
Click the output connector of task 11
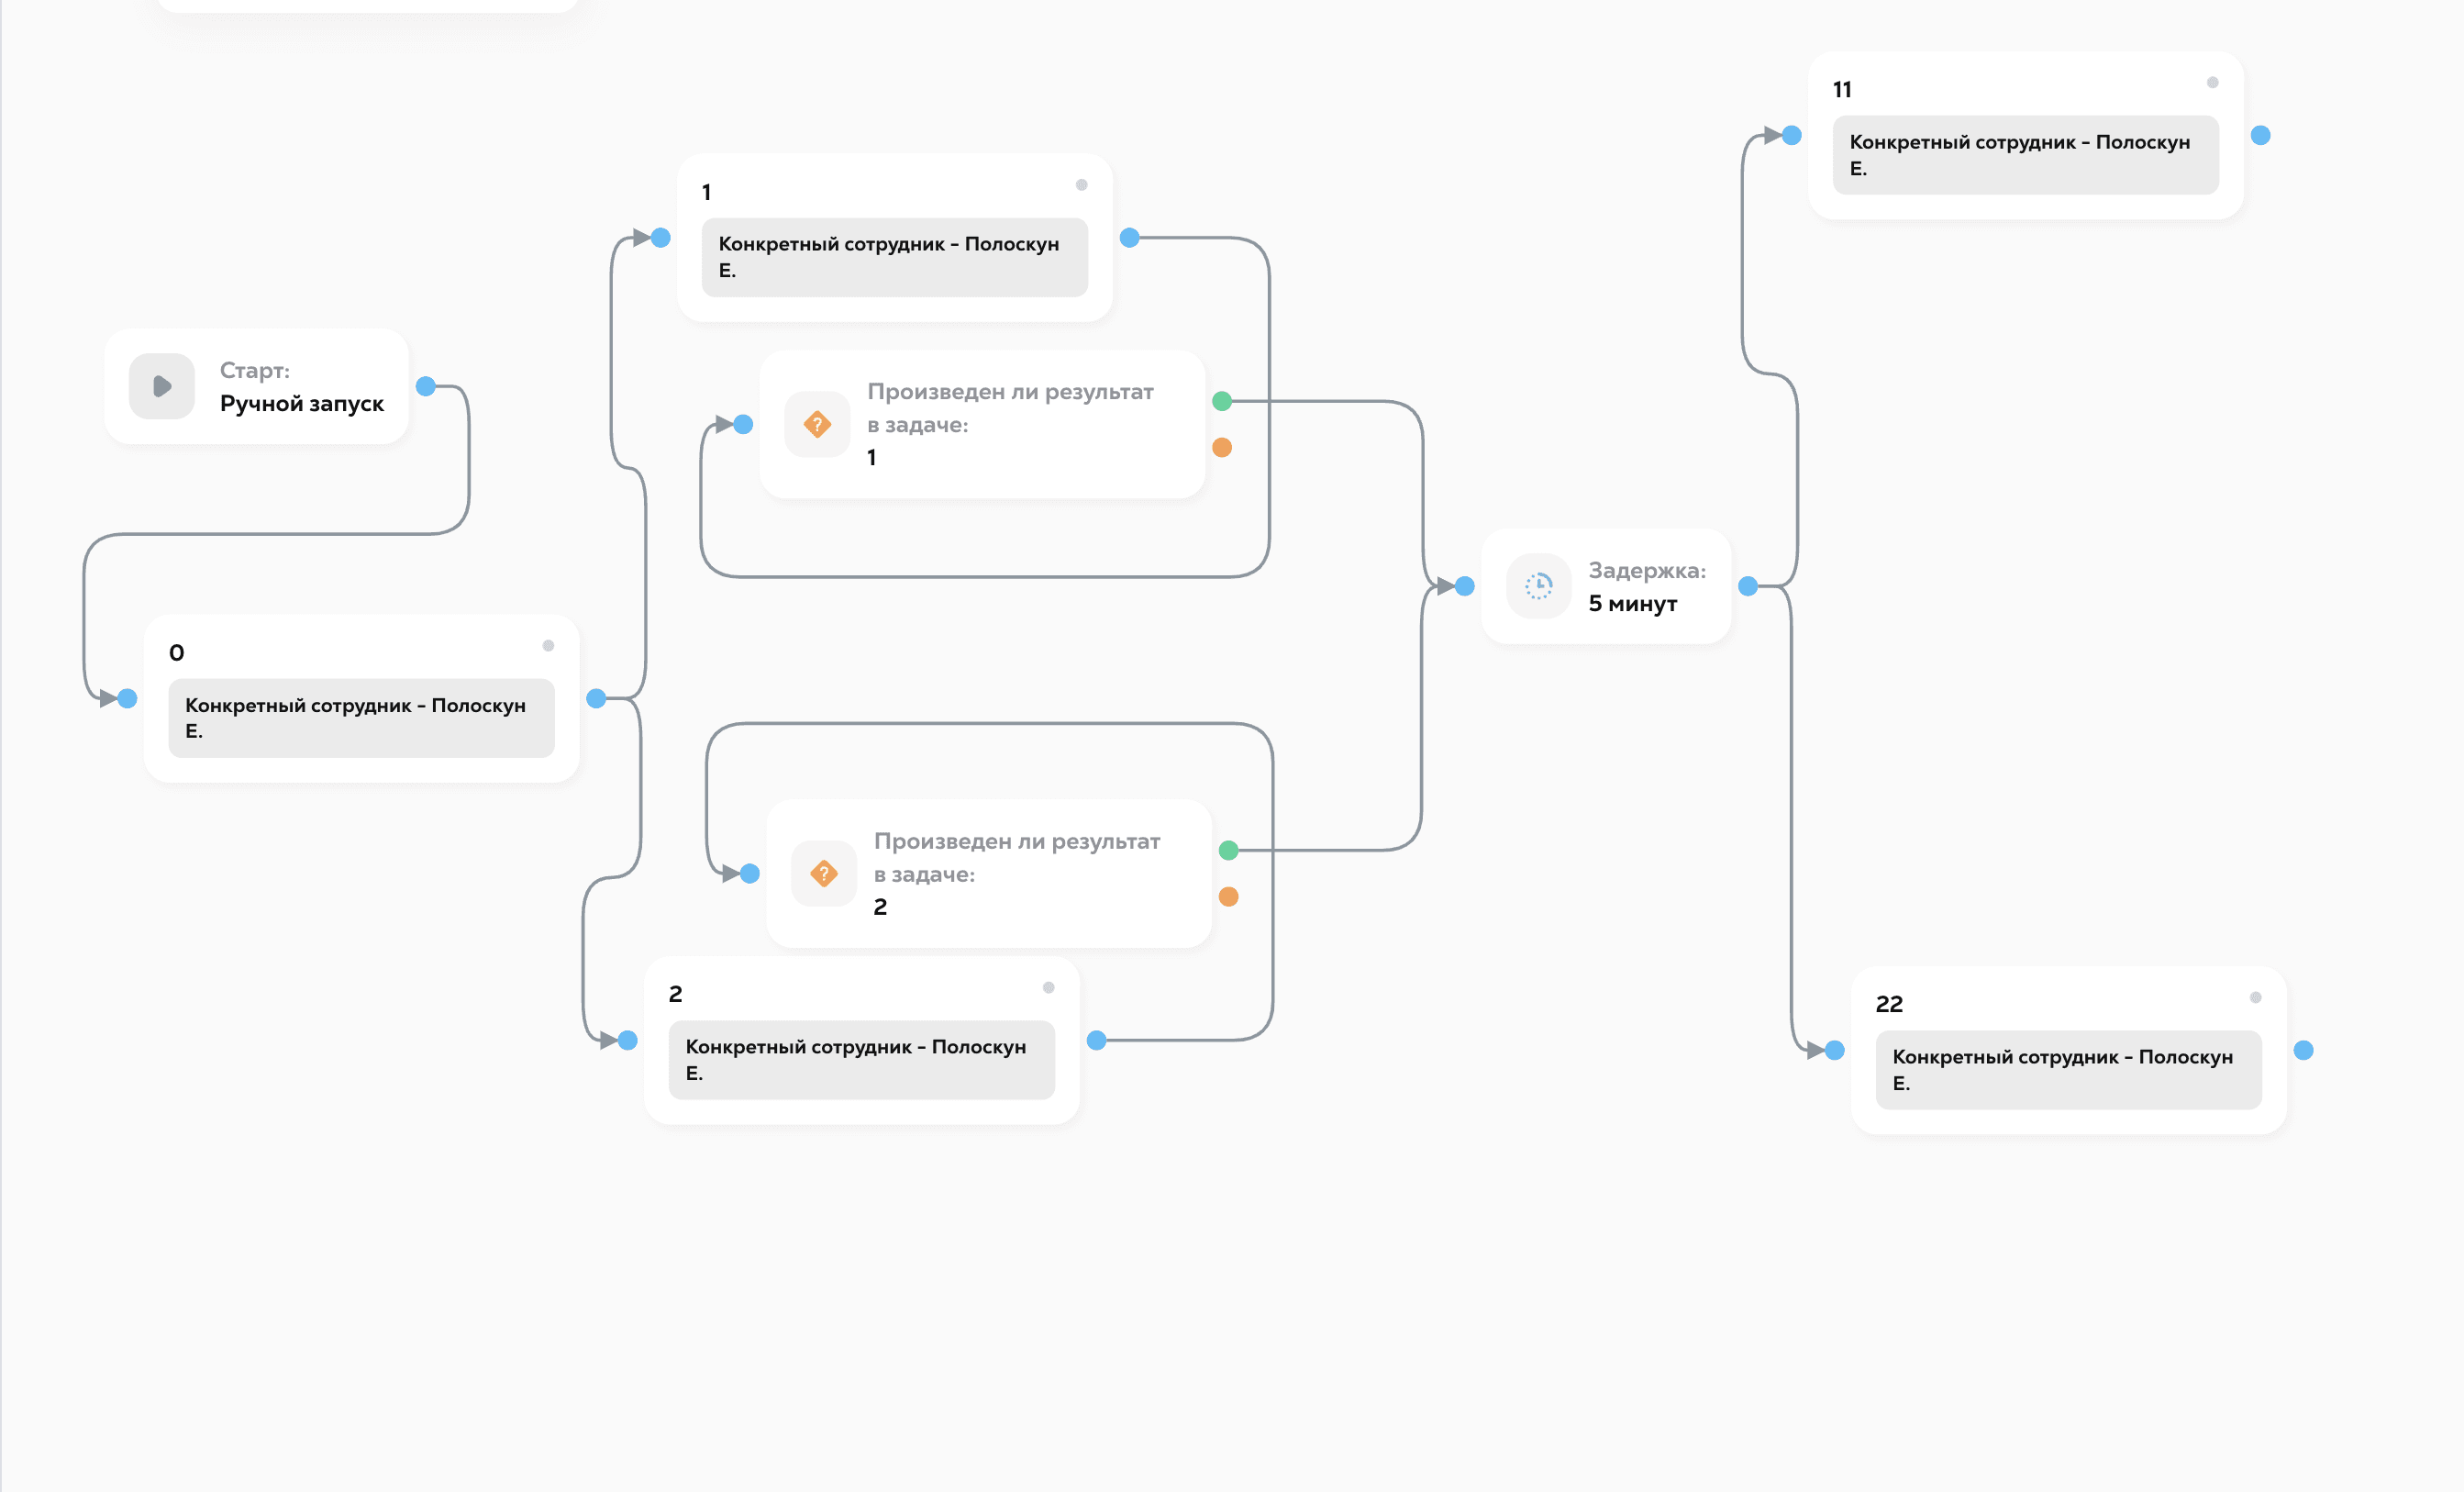coord(2260,135)
